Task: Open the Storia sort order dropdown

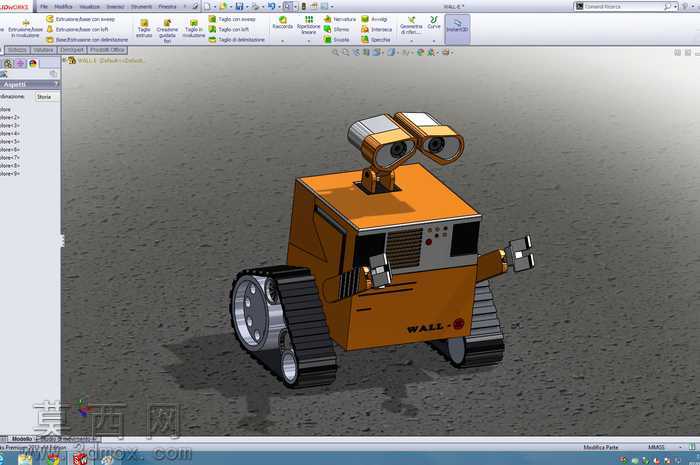Action: click(47, 97)
